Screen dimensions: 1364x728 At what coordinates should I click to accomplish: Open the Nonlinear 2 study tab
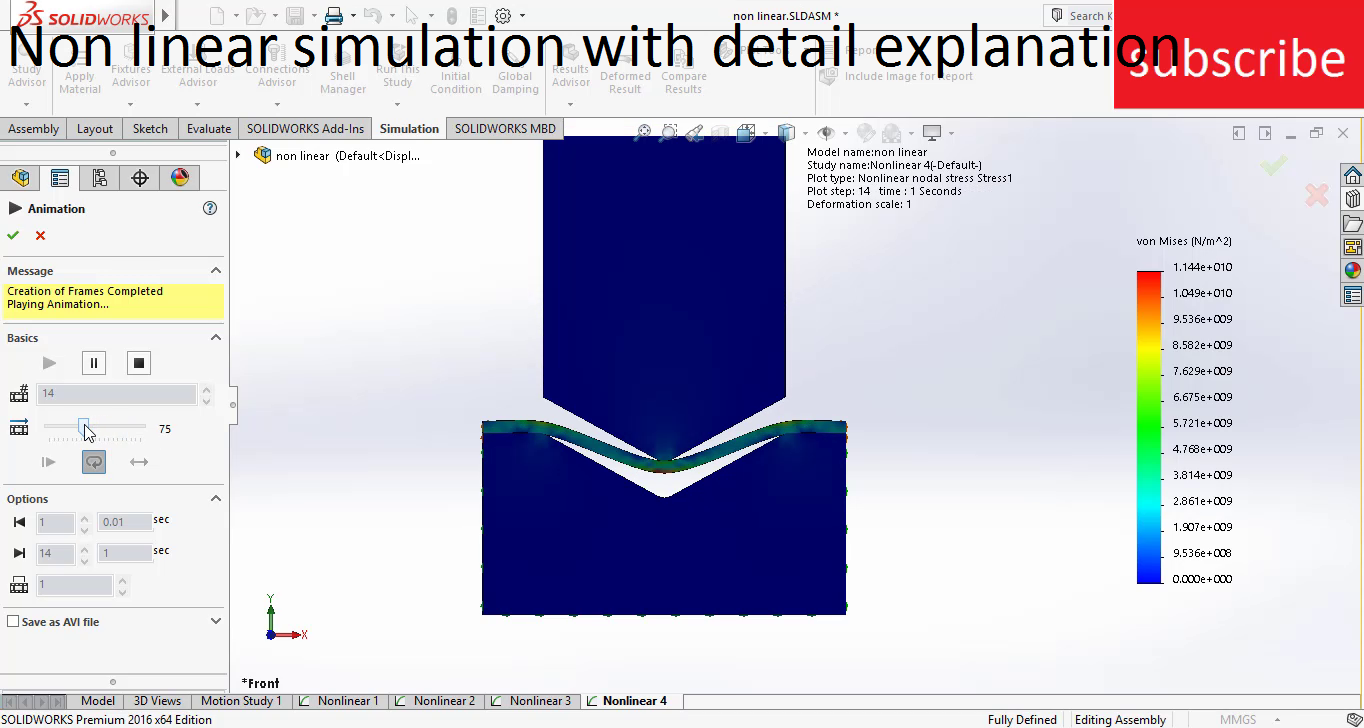point(436,701)
